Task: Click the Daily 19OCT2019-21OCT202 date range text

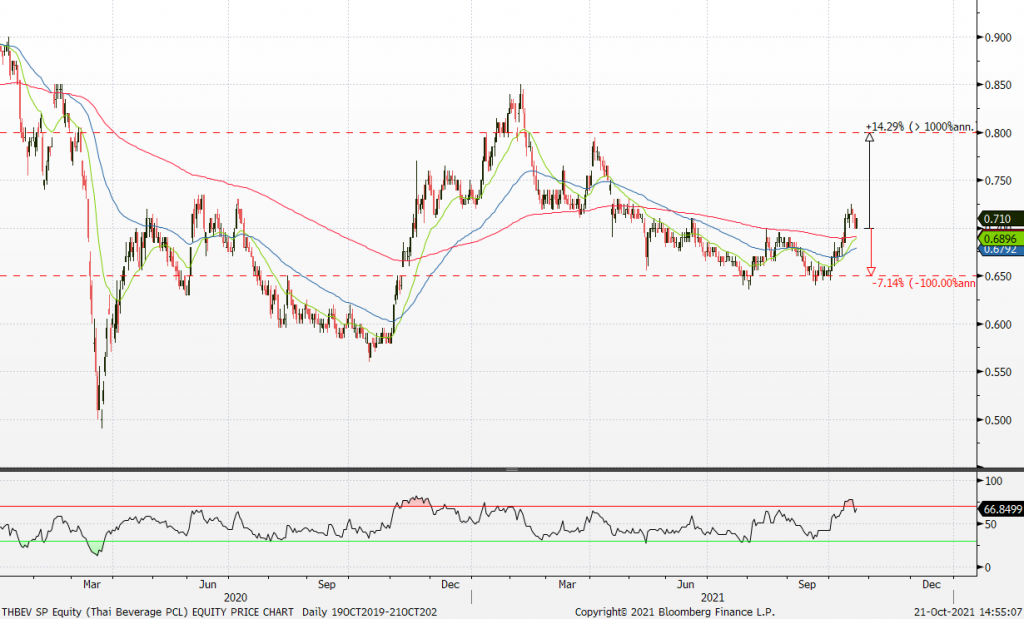Action: (369, 612)
